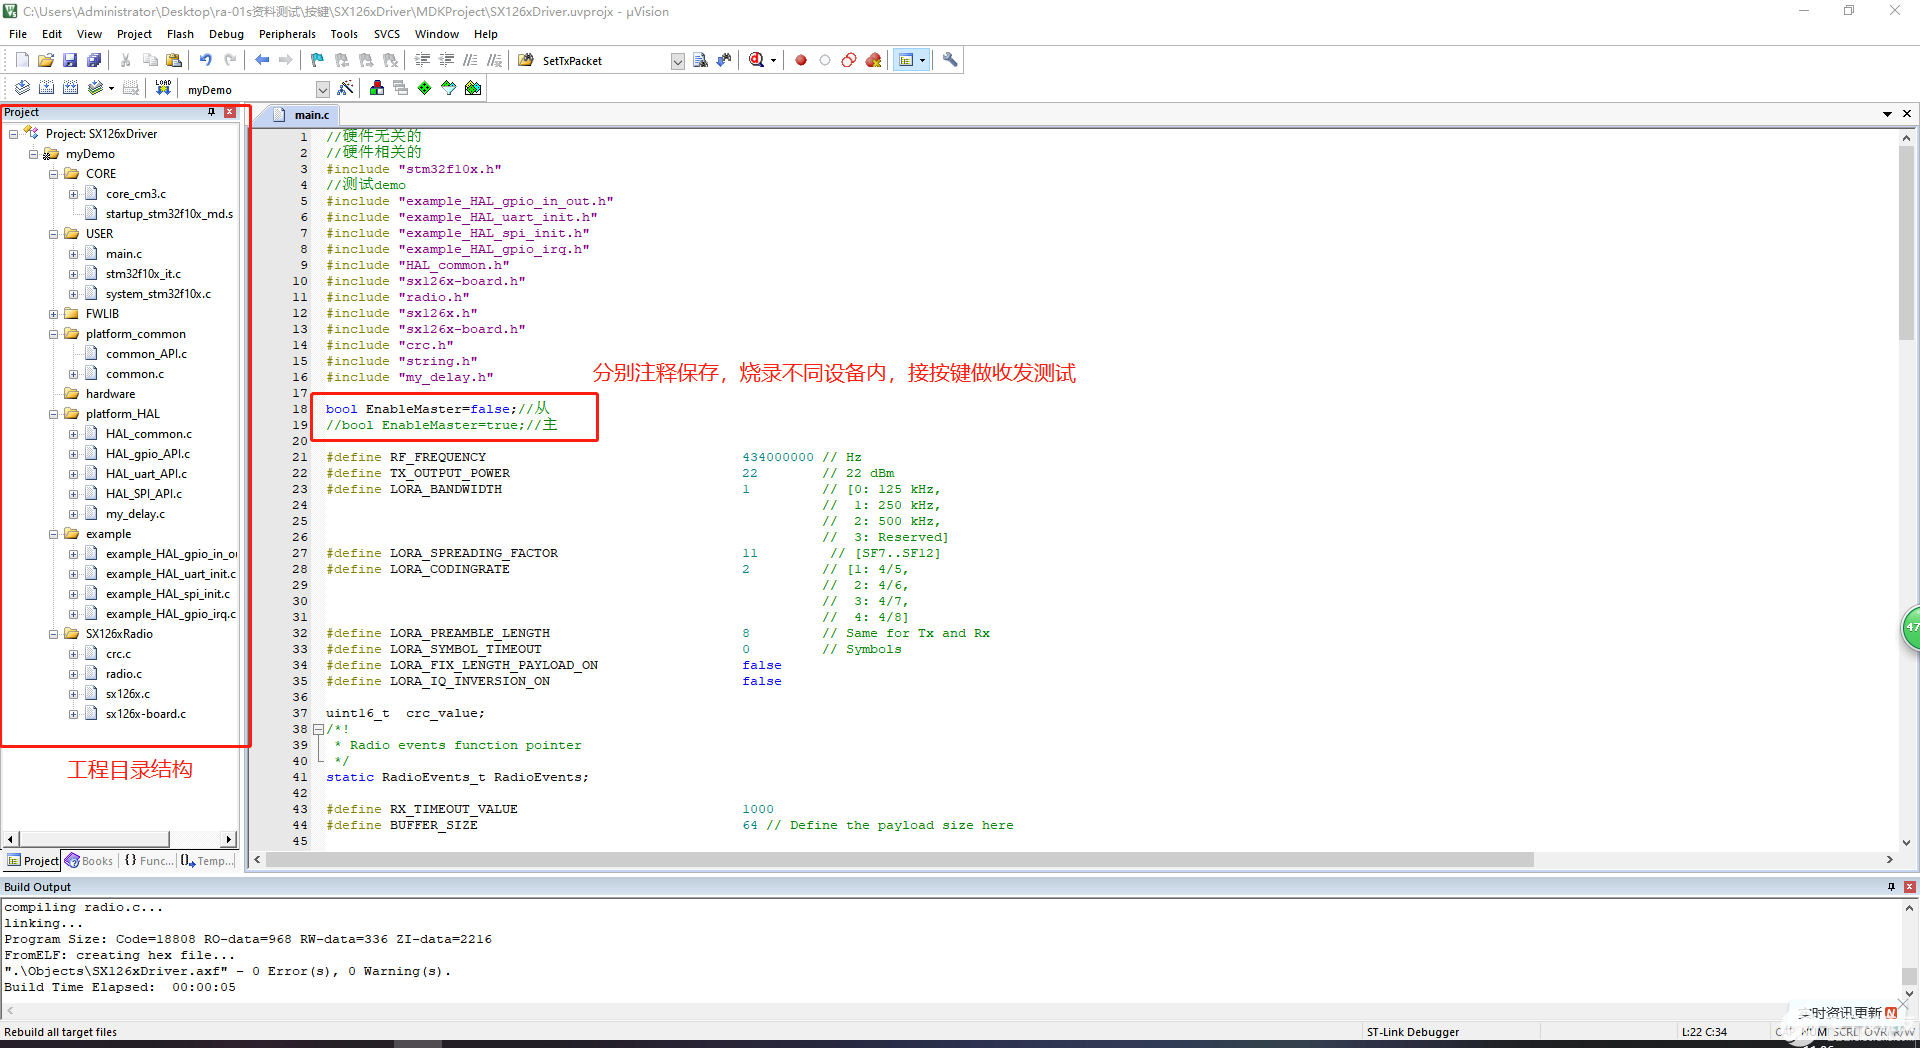Open Manage Project Items icon
Screen dimensions: 1920x1048
coord(377,88)
